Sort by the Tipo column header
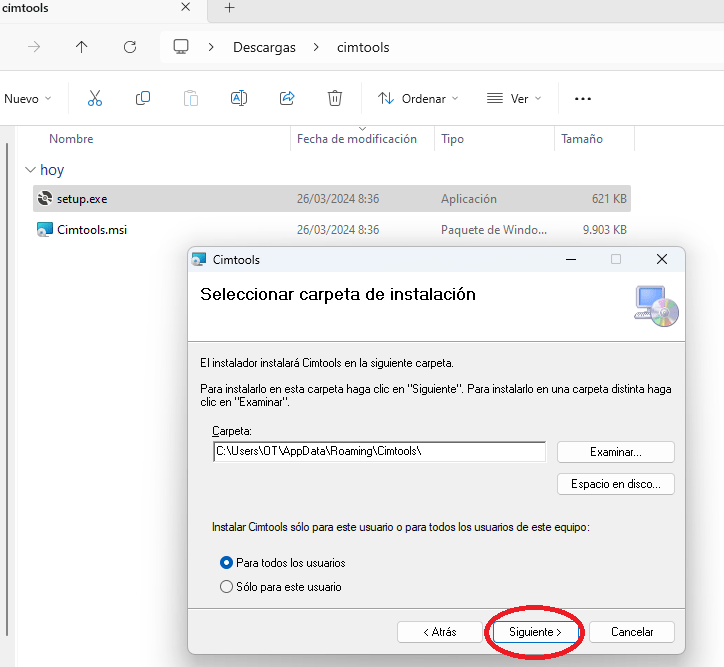 click(x=452, y=139)
